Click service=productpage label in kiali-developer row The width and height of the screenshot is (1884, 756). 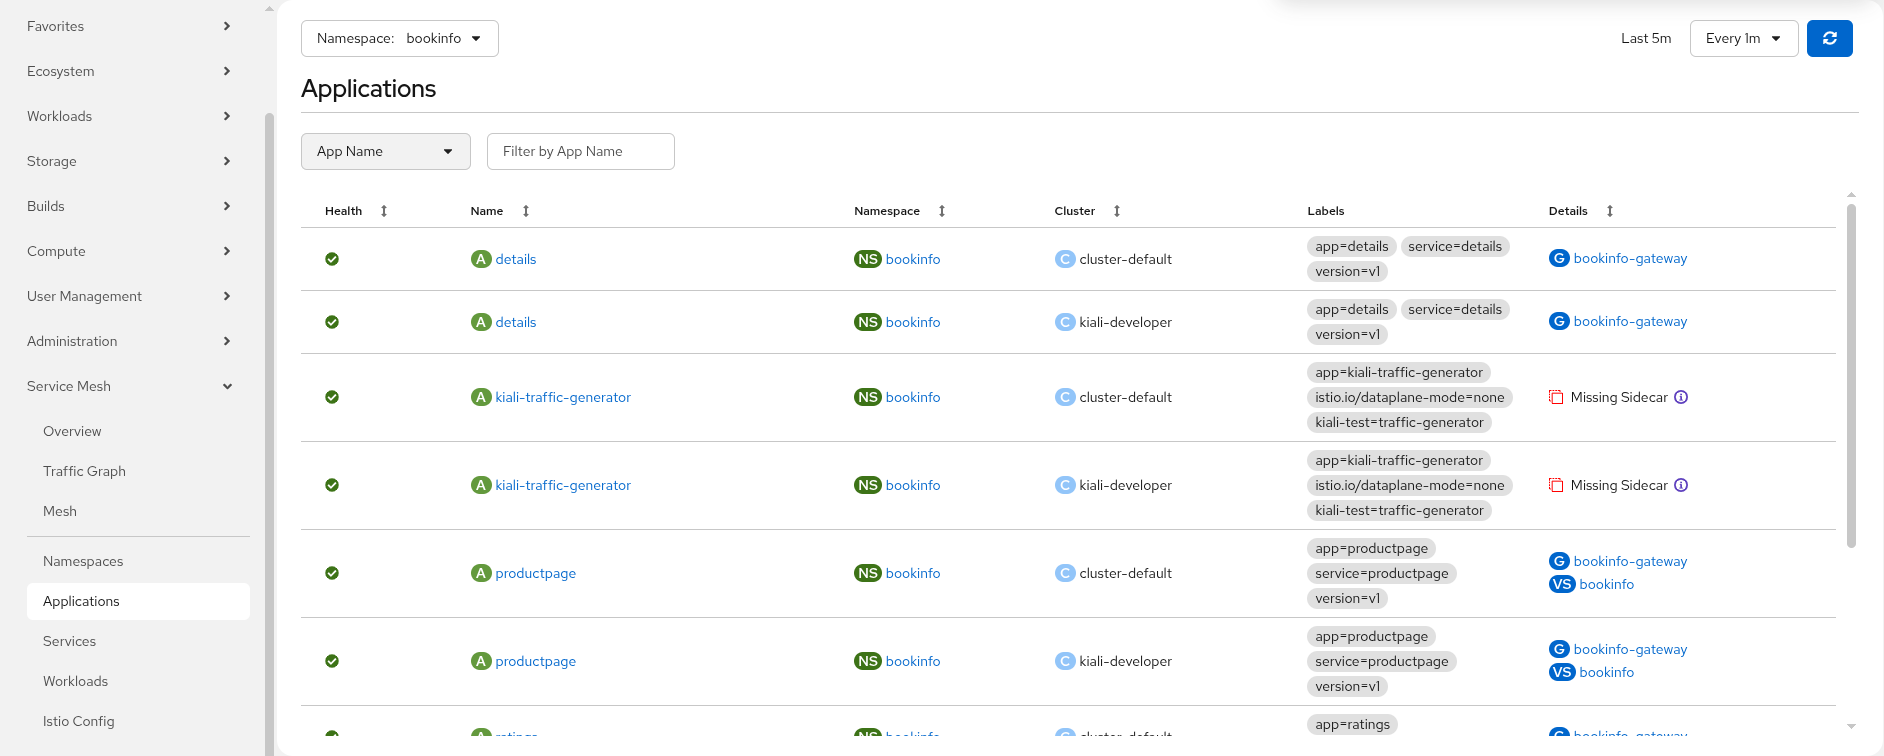(x=1382, y=661)
